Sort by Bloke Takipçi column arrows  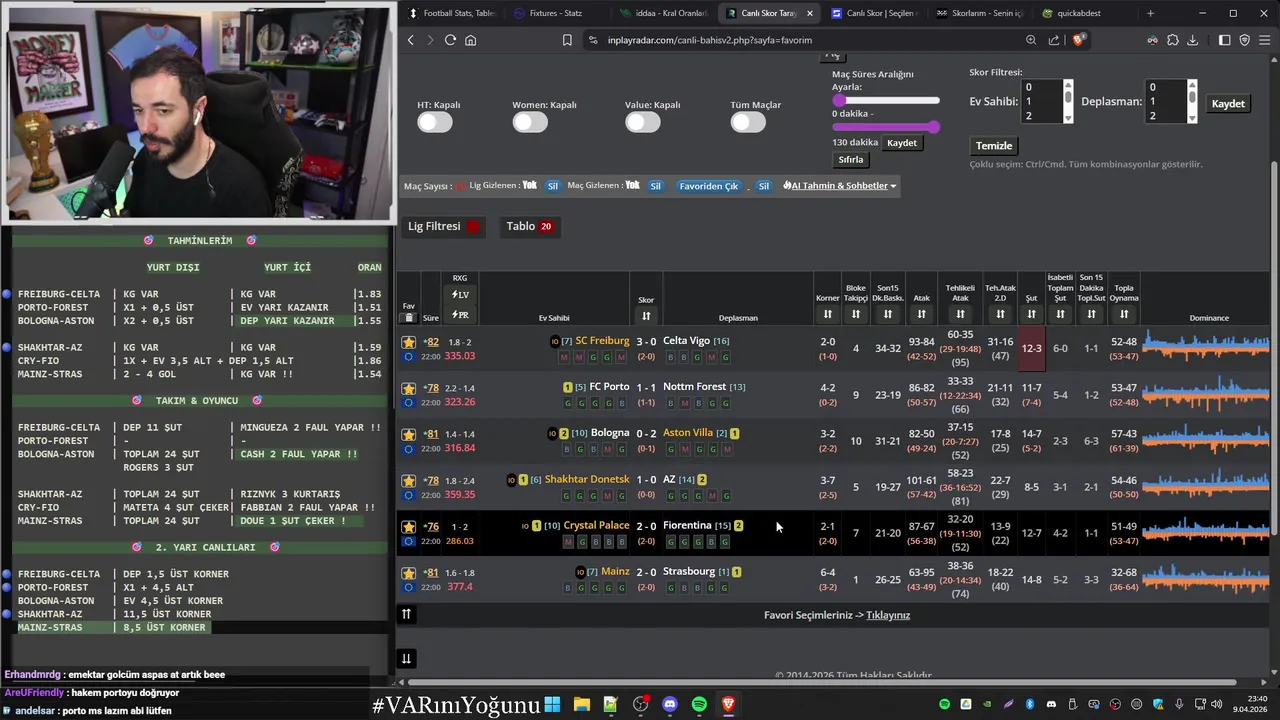coord(855,314)
